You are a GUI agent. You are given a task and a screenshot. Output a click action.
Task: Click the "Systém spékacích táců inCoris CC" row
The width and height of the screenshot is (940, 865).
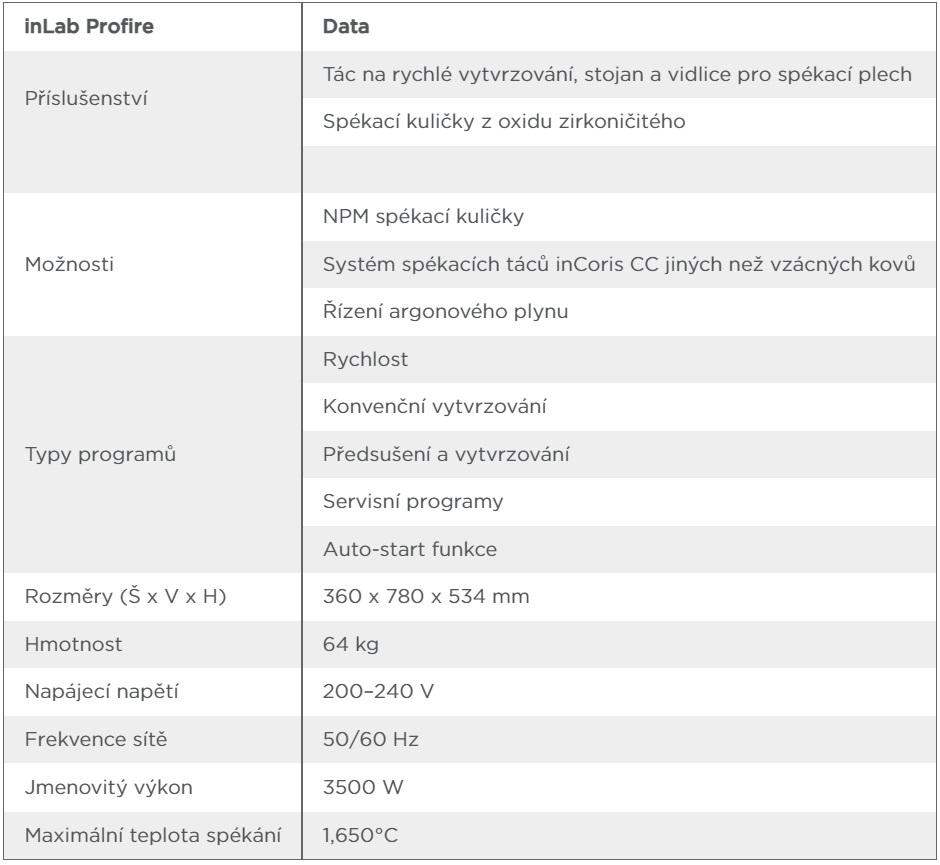620,264
